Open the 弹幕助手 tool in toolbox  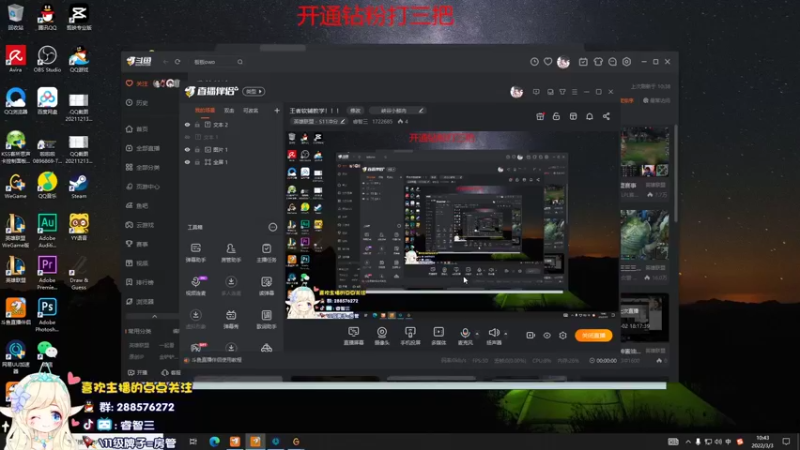(x=195, y=253)
